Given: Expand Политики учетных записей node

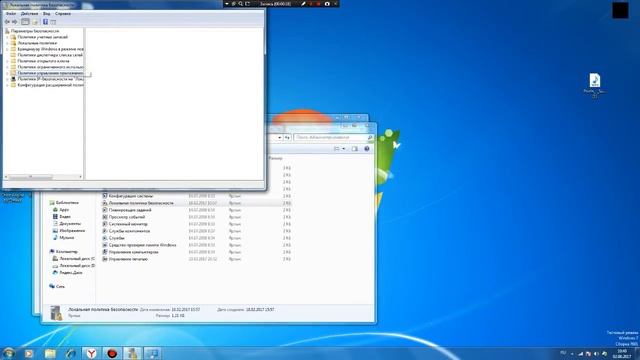Looking at the screenshot, I should (x=7, y=37).
